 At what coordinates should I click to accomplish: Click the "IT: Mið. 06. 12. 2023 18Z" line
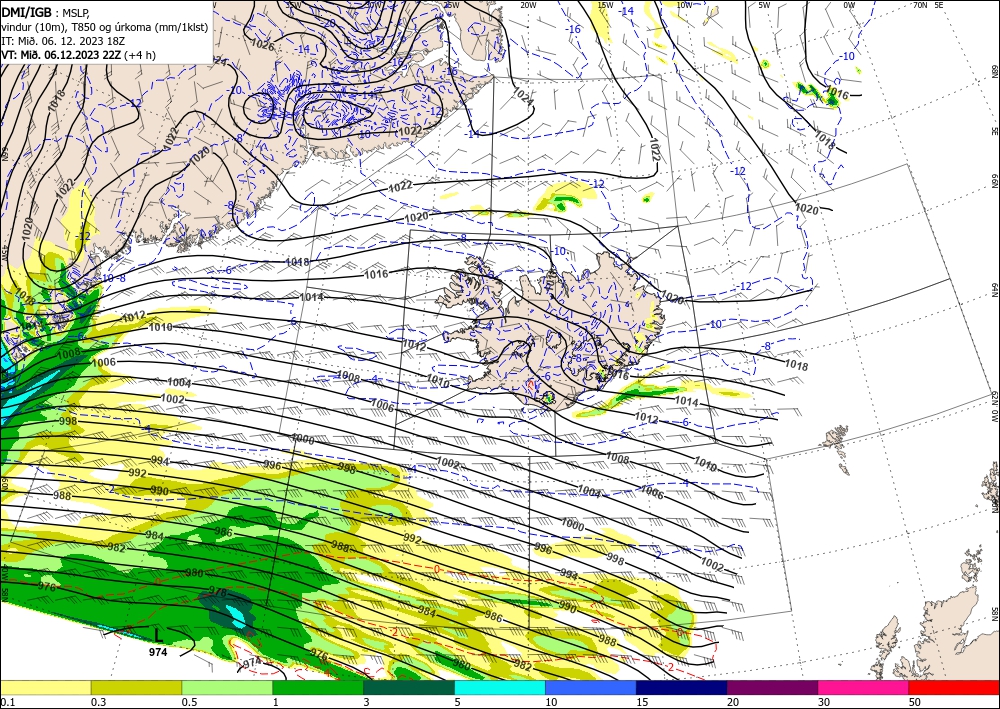[63, 41]
